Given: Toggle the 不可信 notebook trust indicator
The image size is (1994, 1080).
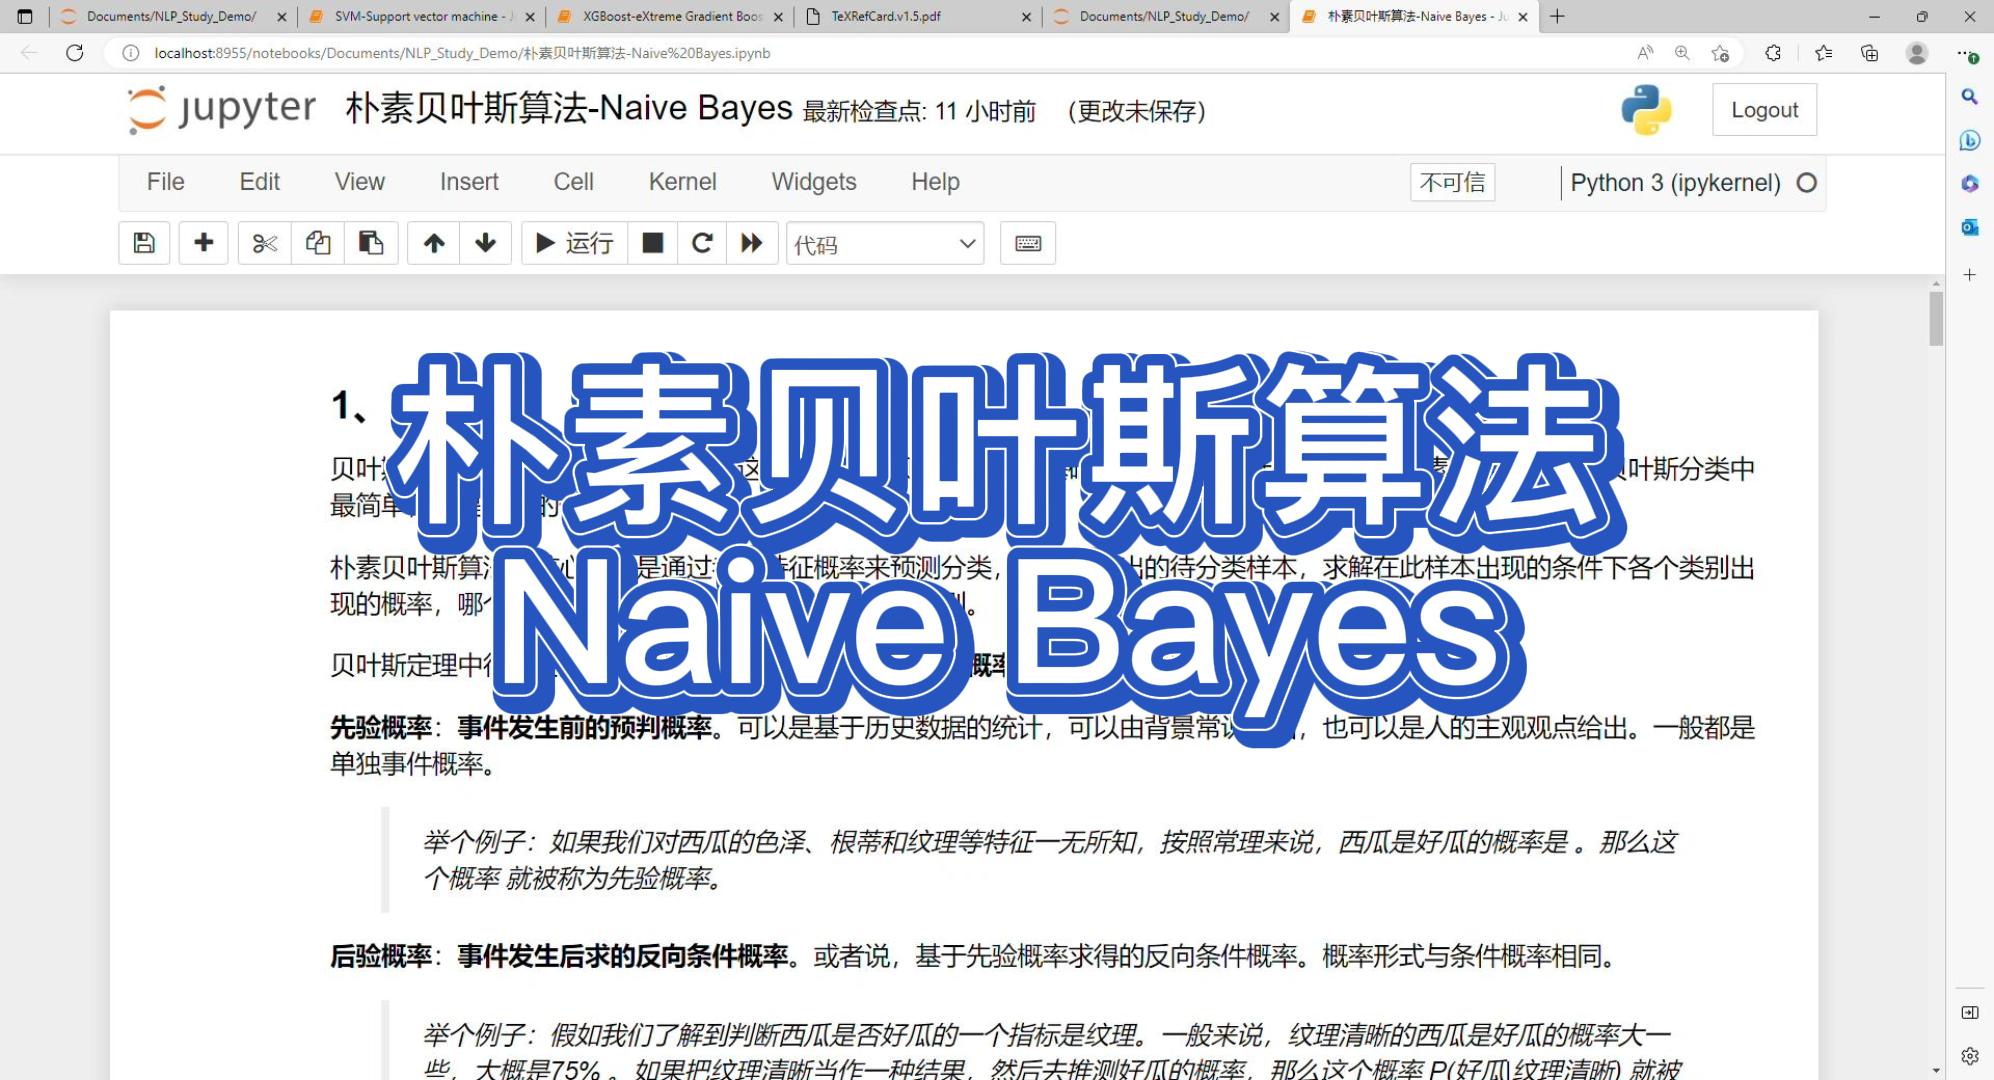Looking at the screenshot, I should pos(1452,182).
